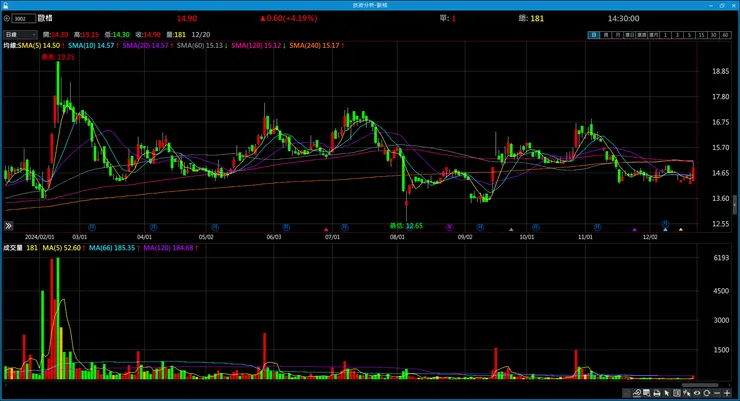The width and height of the screenshot is (740, 401).
Task: Click the indicator cursor tool icon
Action: click(687, 393)
